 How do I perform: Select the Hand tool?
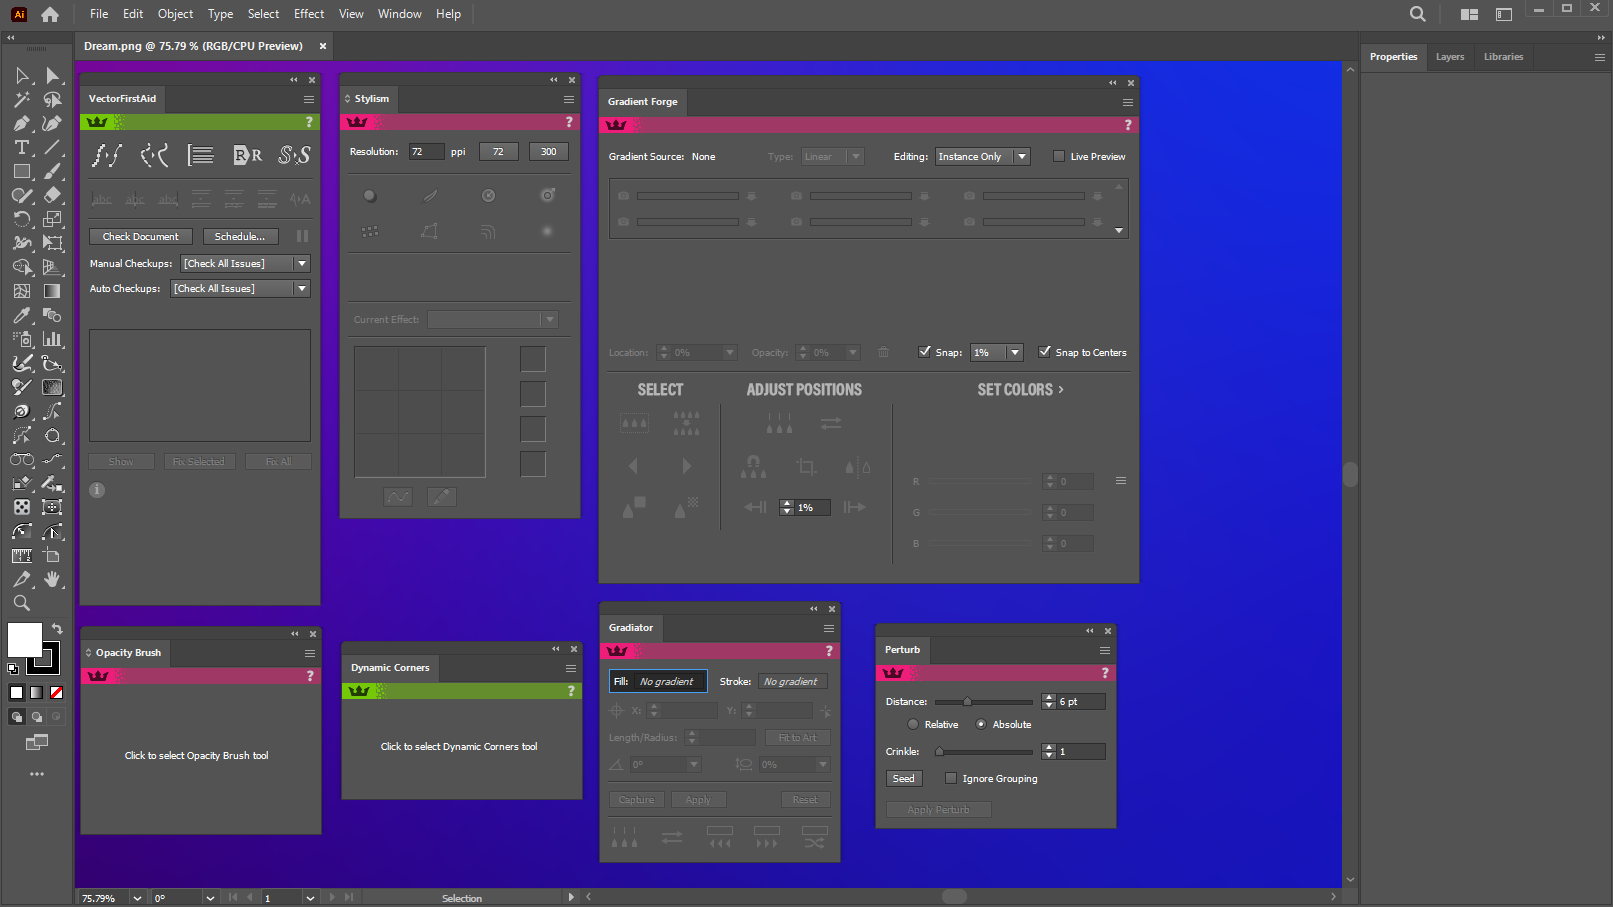click(x=53, y=580)
